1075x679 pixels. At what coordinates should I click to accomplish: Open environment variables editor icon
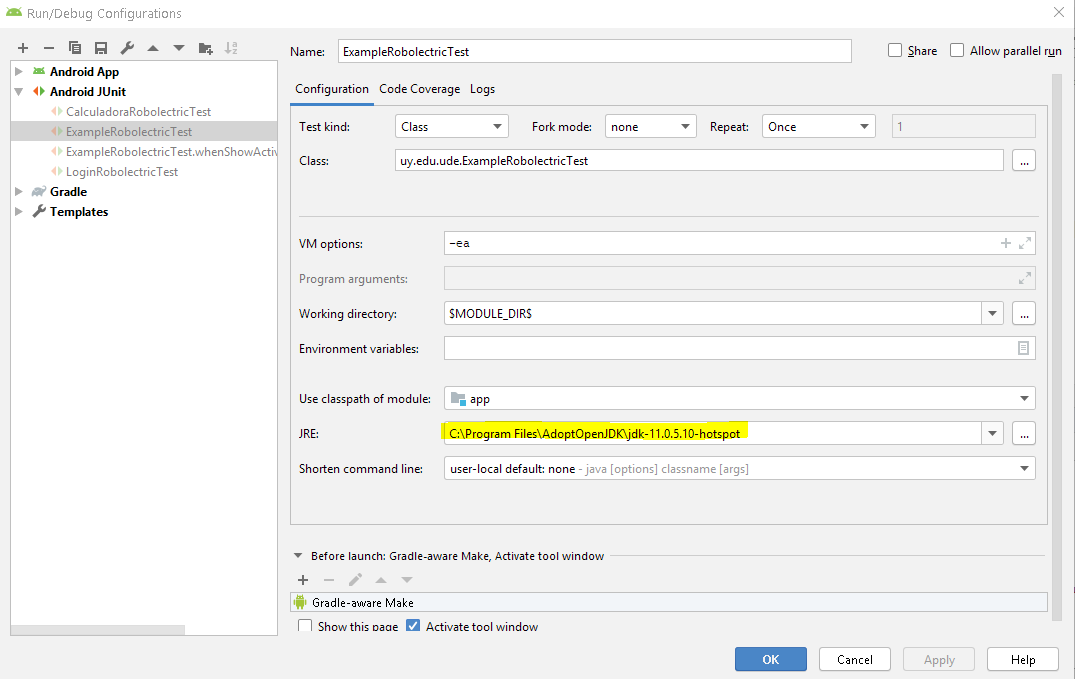tap(1023, 349)
